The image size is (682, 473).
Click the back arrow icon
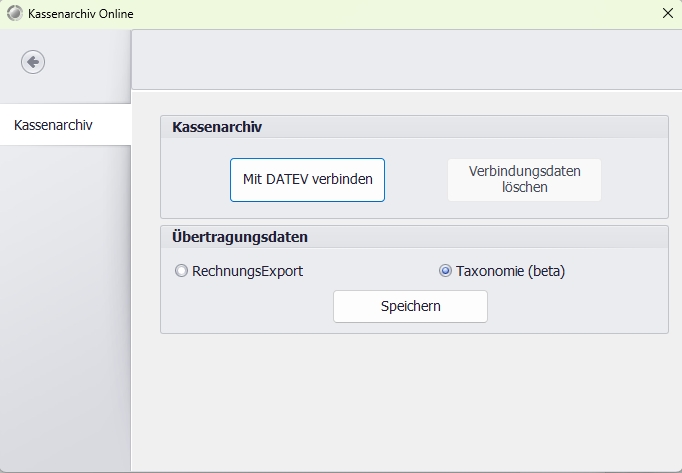click(33, 62)
